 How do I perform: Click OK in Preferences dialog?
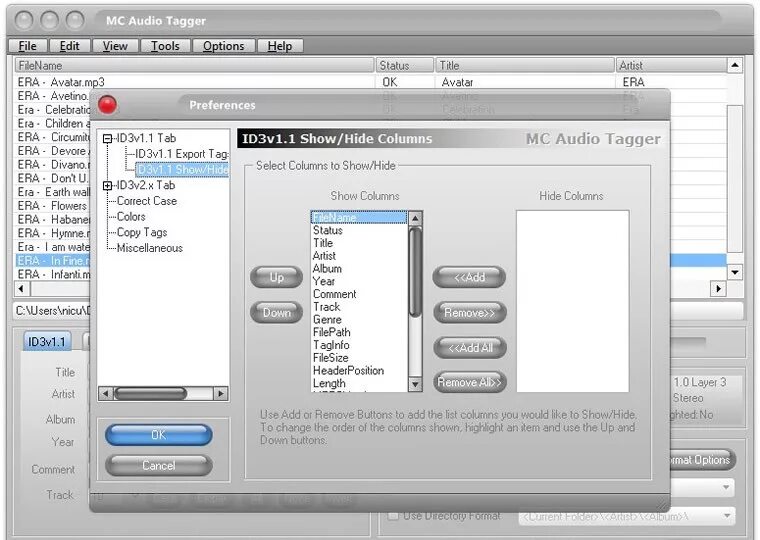pos(158,435)
